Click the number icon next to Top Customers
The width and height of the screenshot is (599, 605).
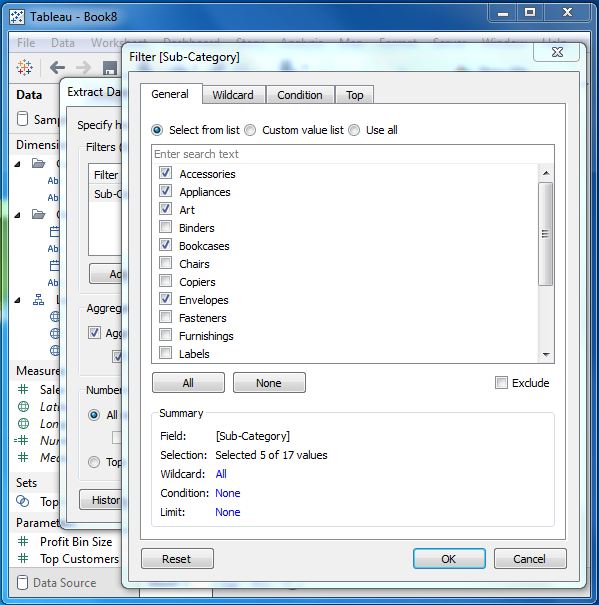[23, 558]
